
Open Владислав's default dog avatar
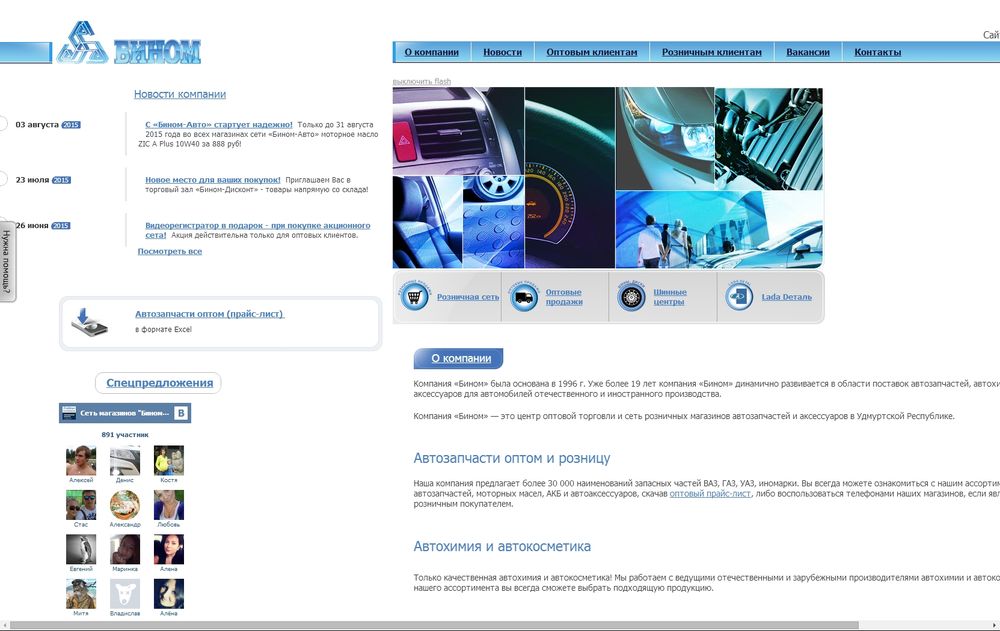pos(125,593)
